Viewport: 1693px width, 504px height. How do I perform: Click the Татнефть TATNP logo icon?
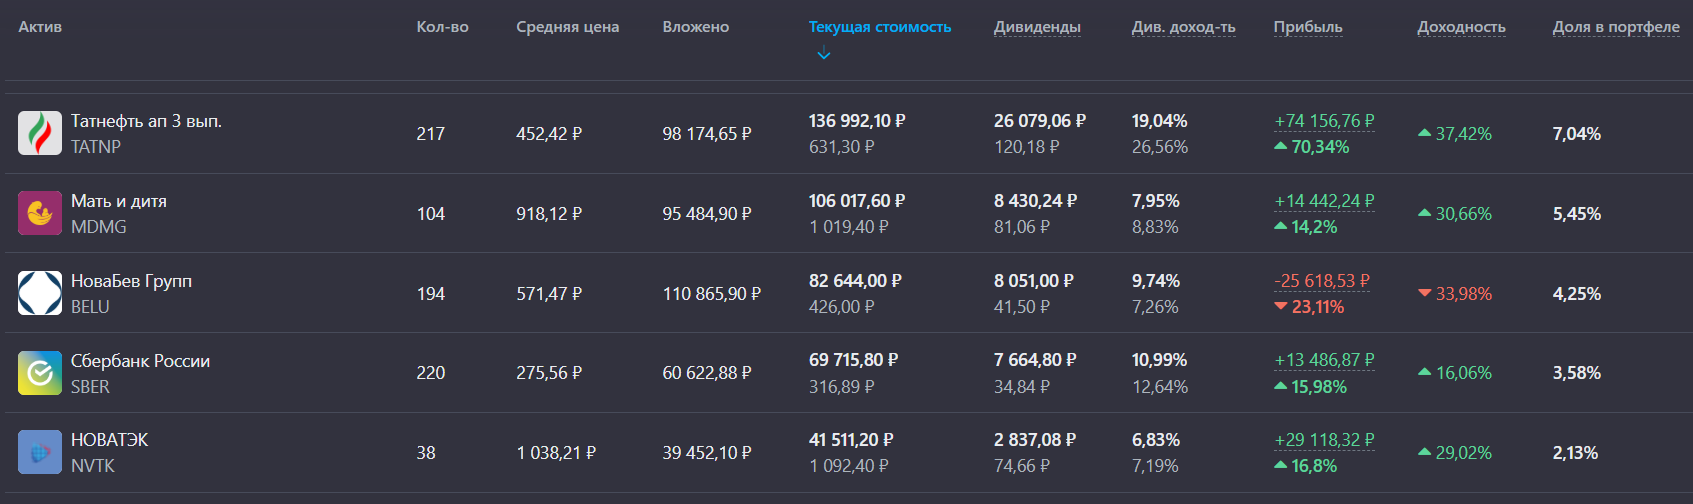(40, 133)
